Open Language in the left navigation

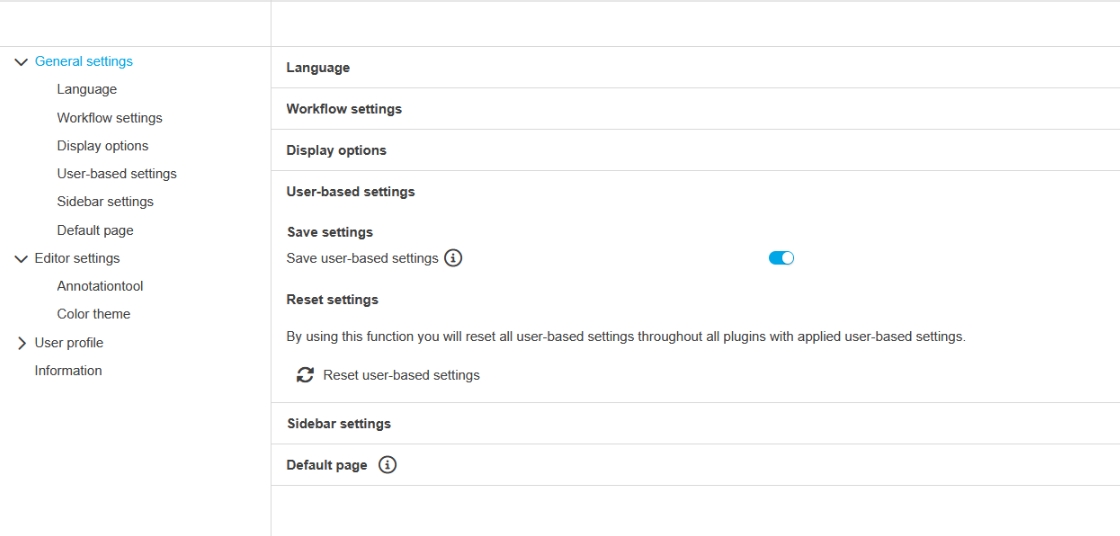87,89
